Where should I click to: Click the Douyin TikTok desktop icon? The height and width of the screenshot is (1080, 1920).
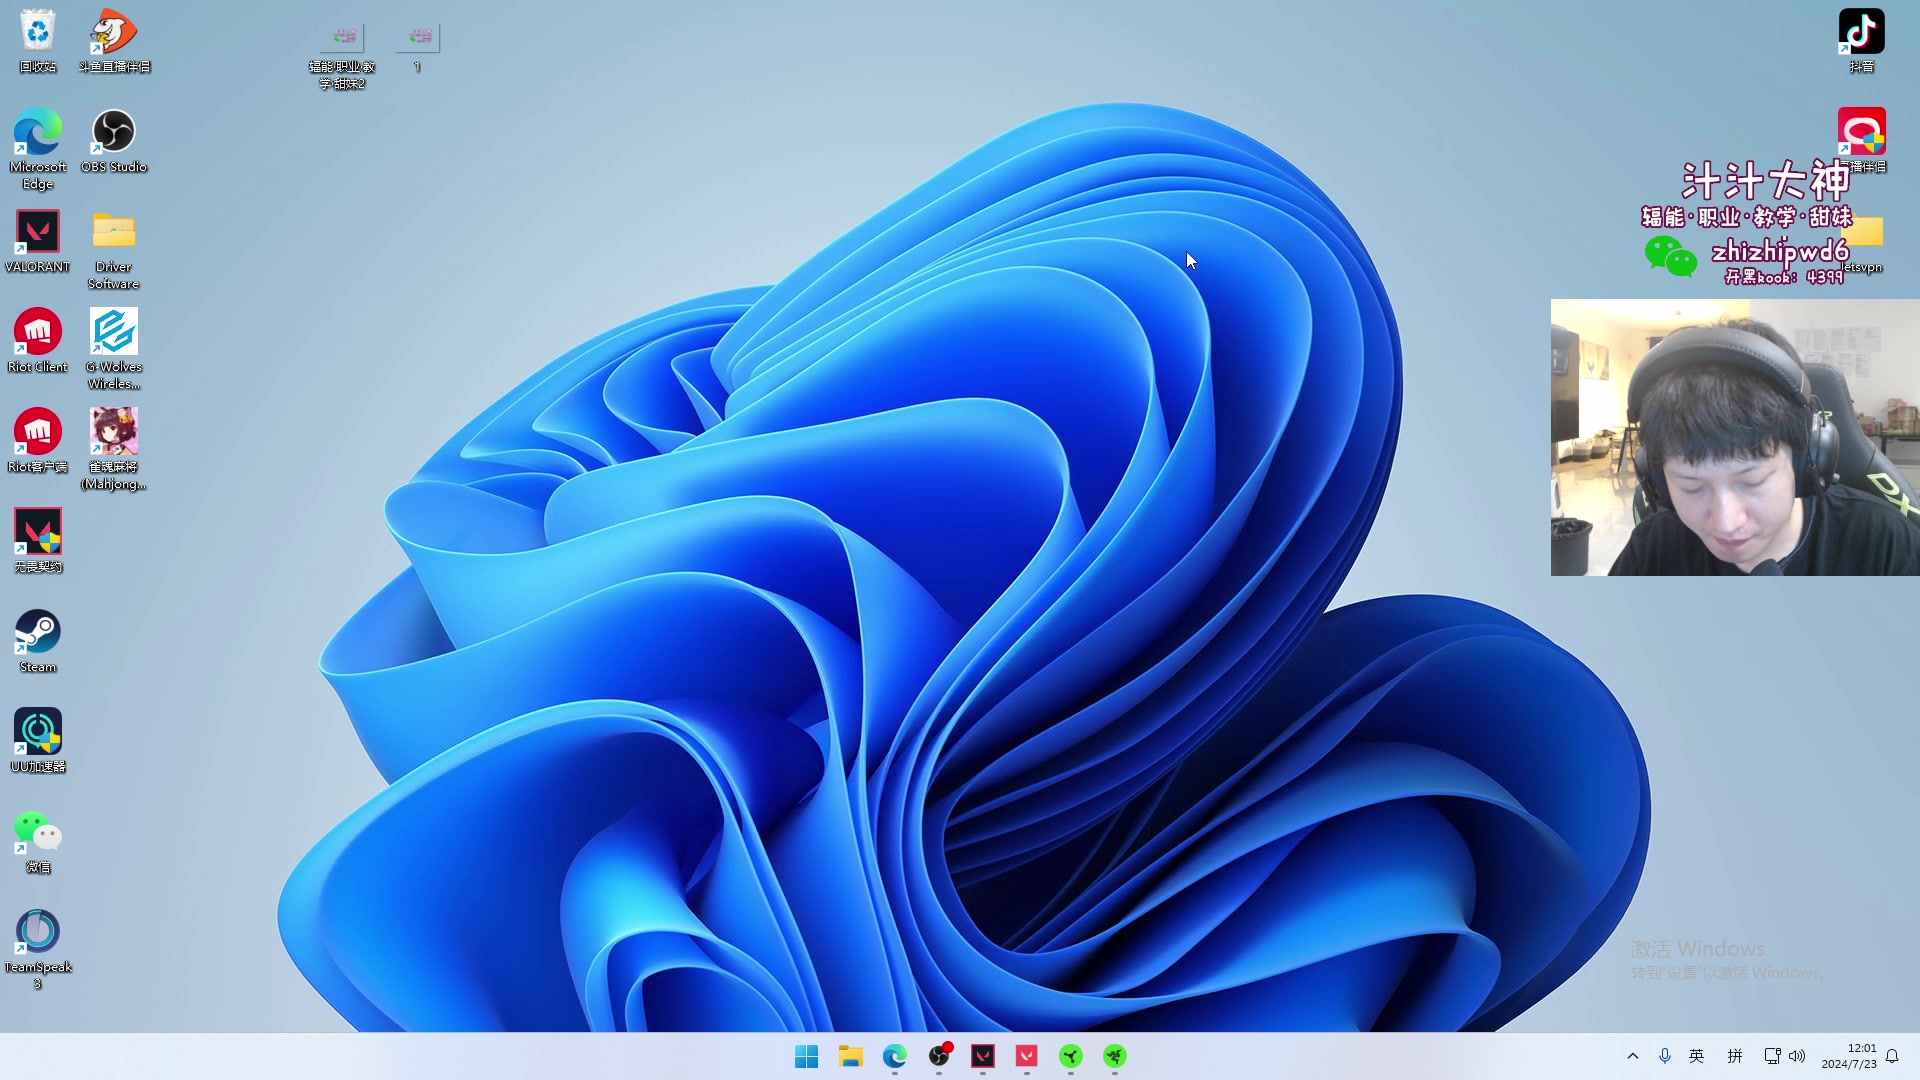coord(1861,32)
